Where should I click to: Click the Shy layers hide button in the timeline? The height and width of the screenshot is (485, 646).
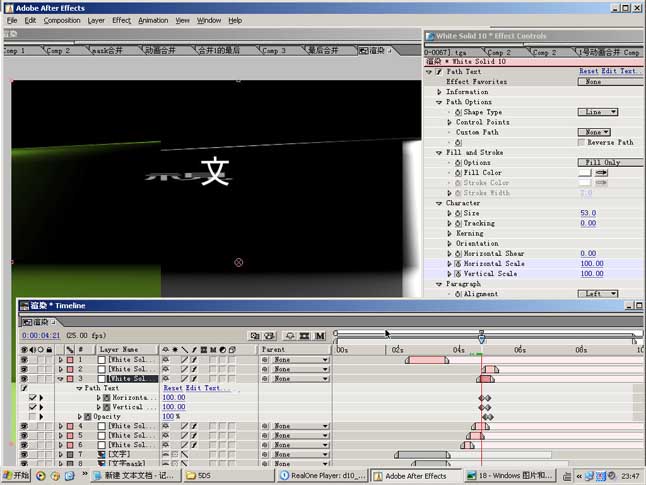pos(290,336)
